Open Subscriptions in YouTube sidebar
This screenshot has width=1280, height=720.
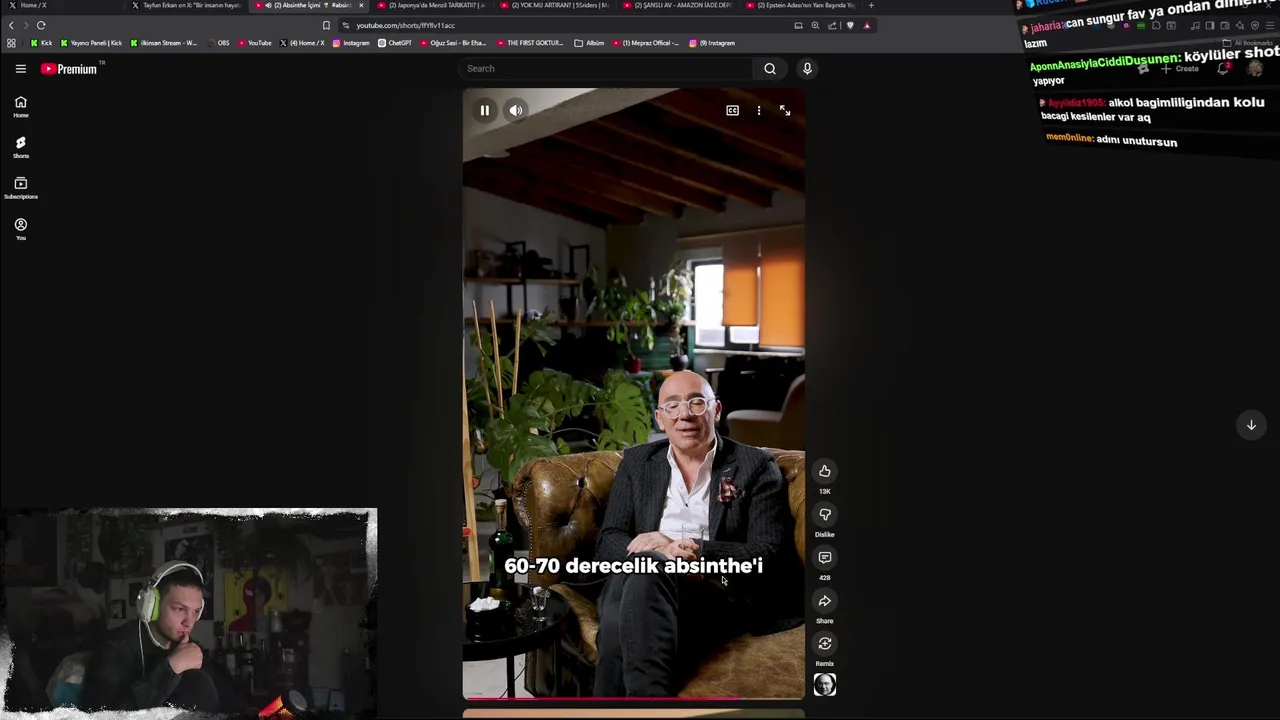pos(20,188)
